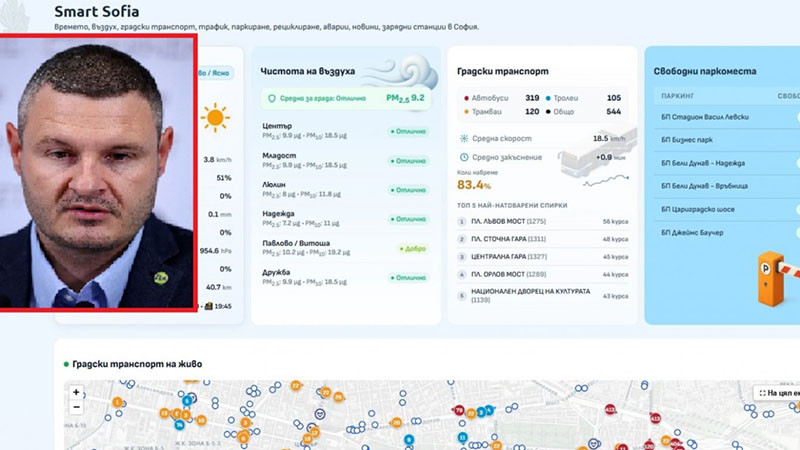800x450 pixels.
Task: Select the blue 11 vehicle marker on map
Action: click(462, 437)
